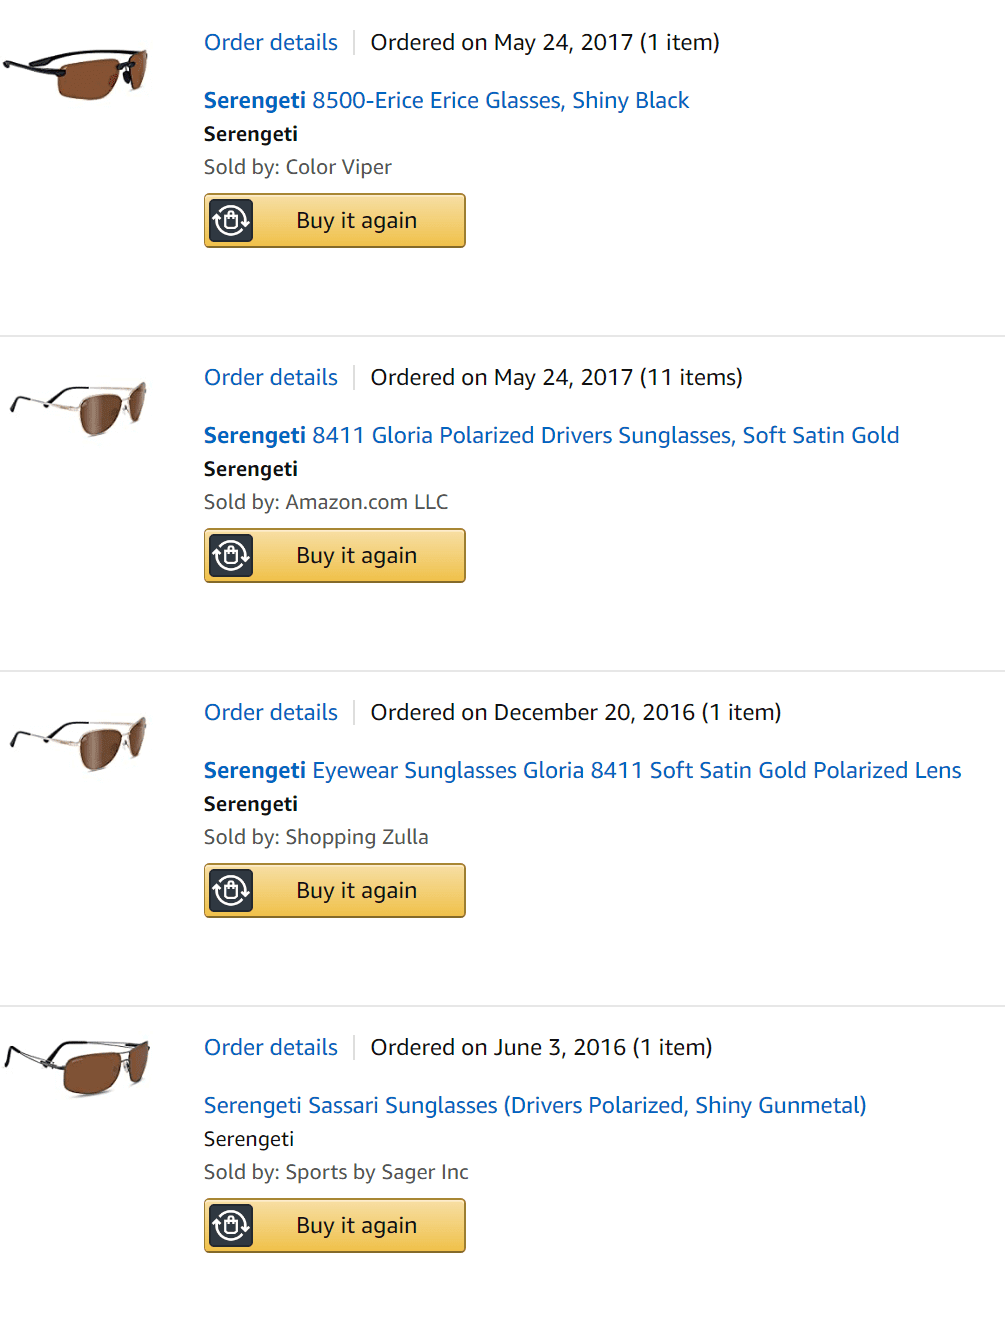
Task: Click reorder icon for Sassari Sunglasses
Action: (231, 1226)
